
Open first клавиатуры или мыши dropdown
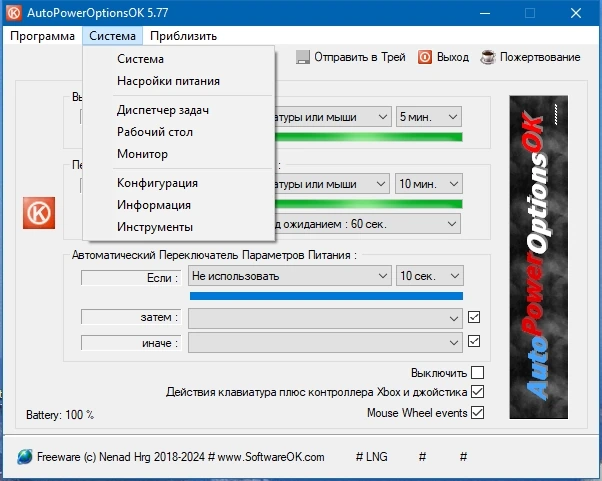tap(333, 117)
